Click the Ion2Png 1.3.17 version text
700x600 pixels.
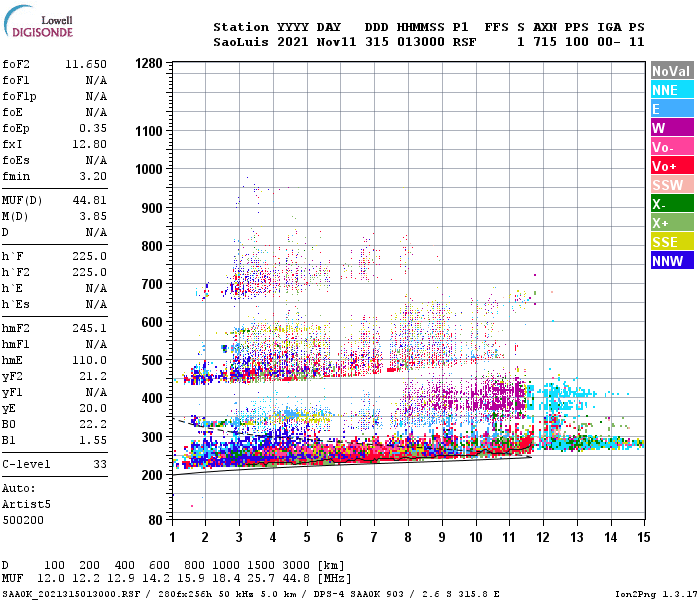656,594
